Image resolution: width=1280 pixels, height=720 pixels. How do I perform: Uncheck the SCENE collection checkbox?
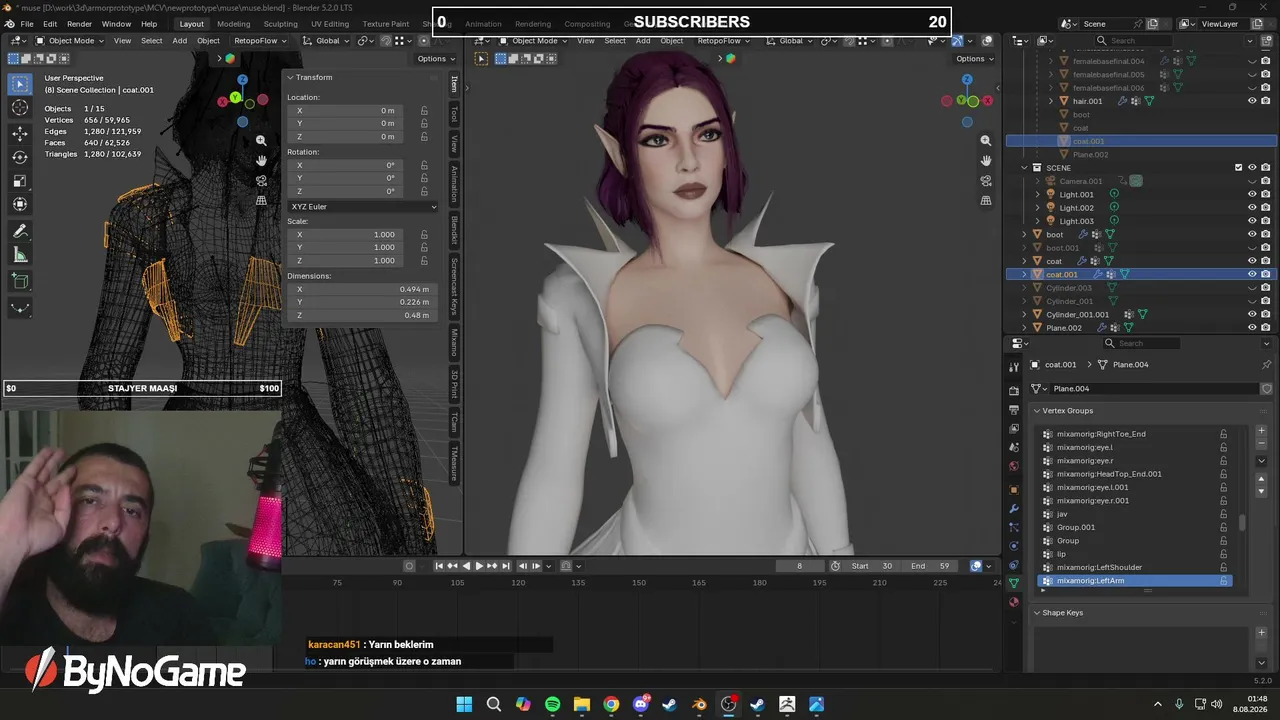(x=1239, y=168)
